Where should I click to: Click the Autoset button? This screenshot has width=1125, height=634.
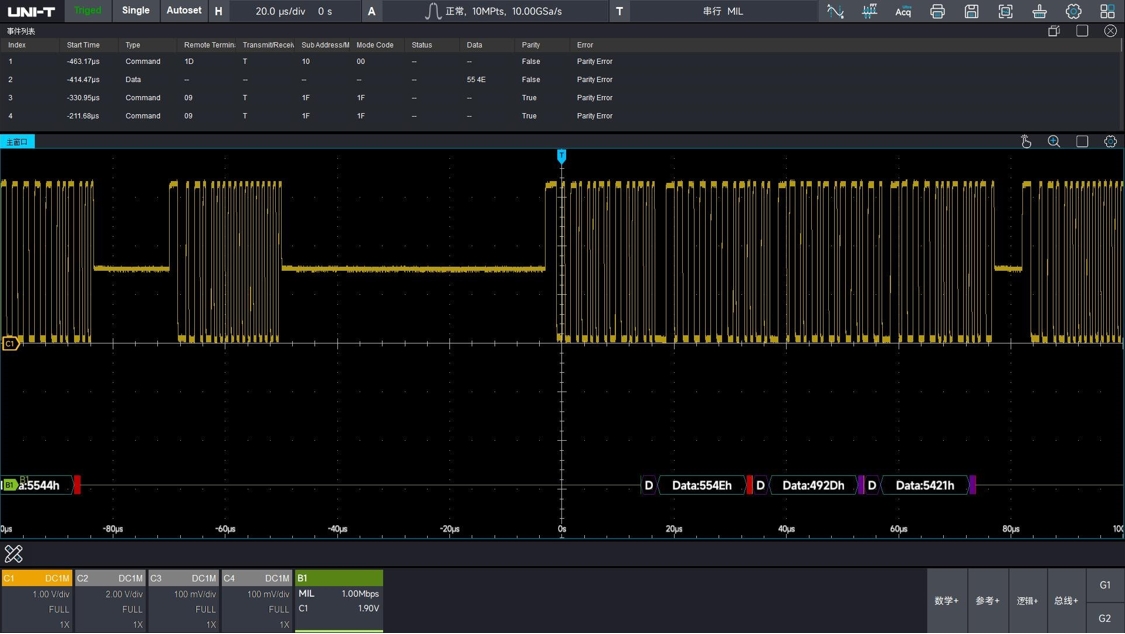[184, 11]
